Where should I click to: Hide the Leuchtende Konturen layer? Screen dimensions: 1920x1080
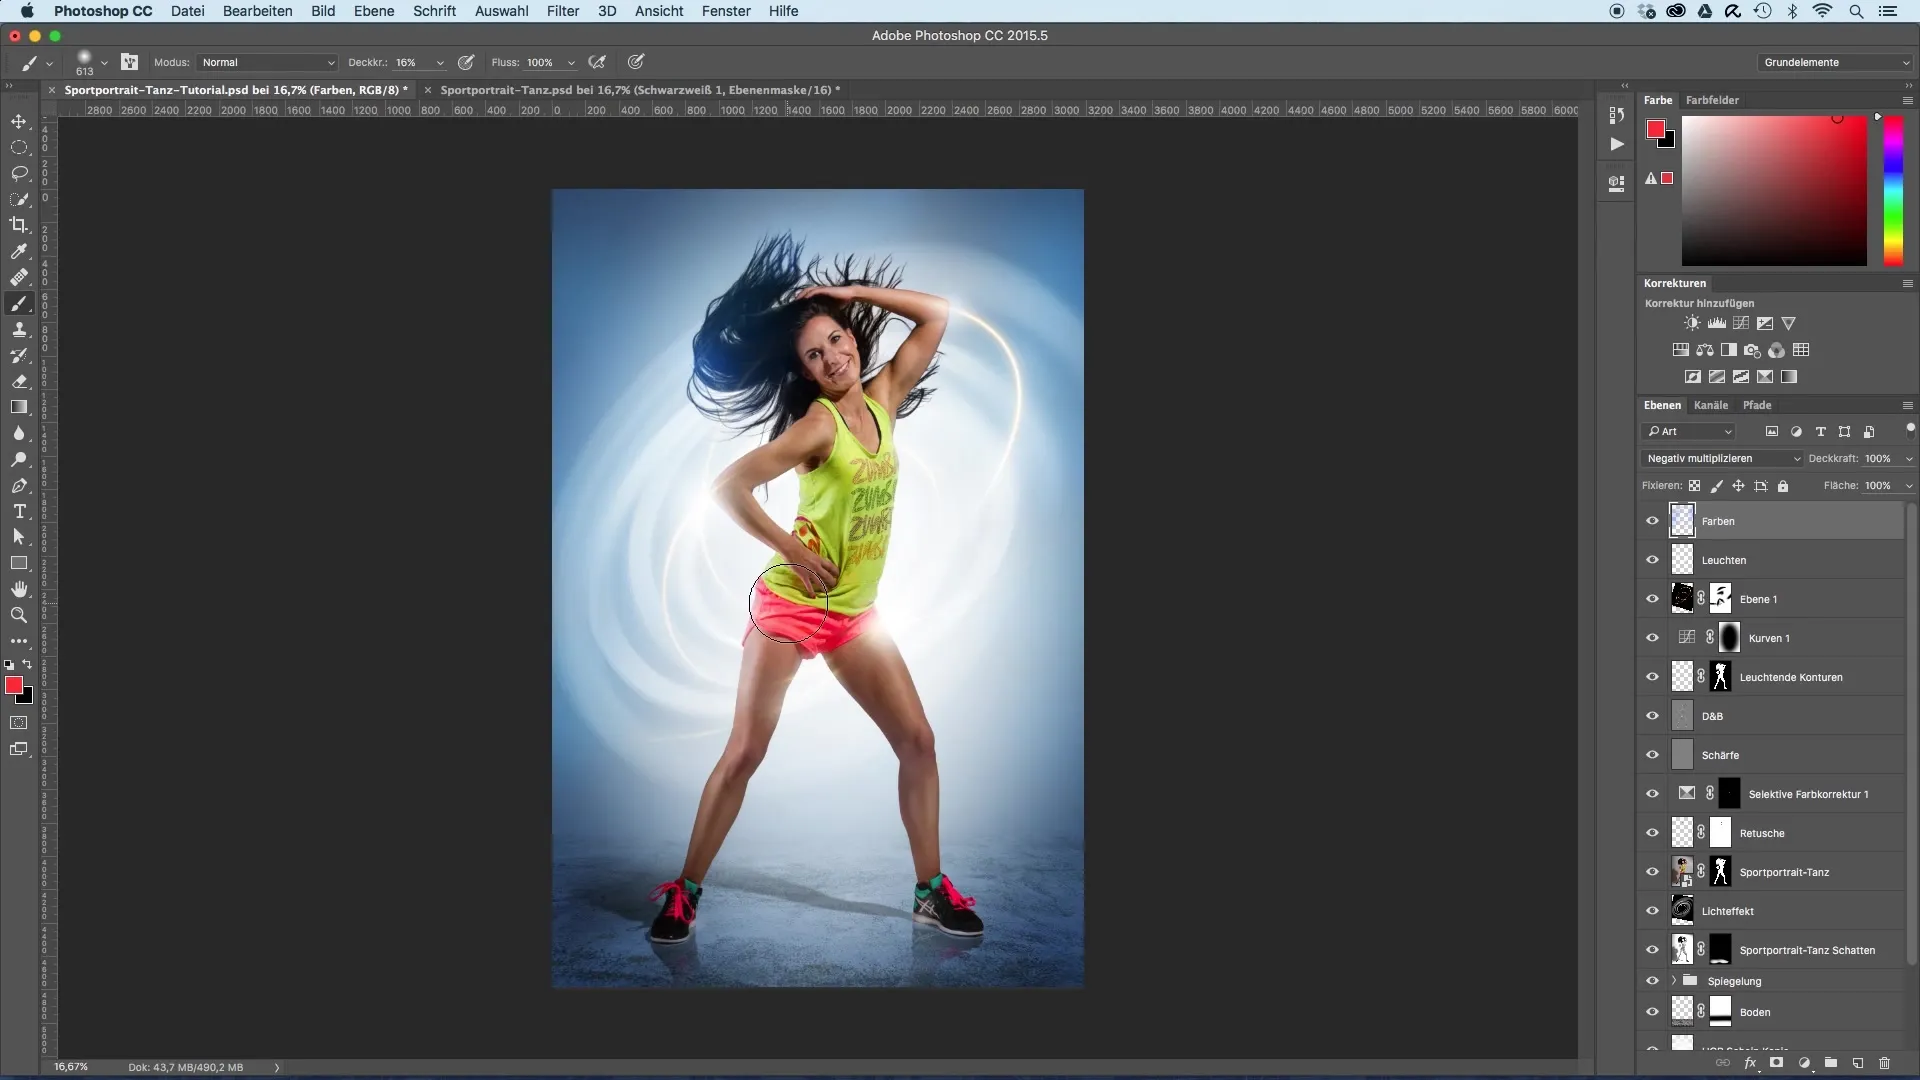click(x=1652, y=676)
